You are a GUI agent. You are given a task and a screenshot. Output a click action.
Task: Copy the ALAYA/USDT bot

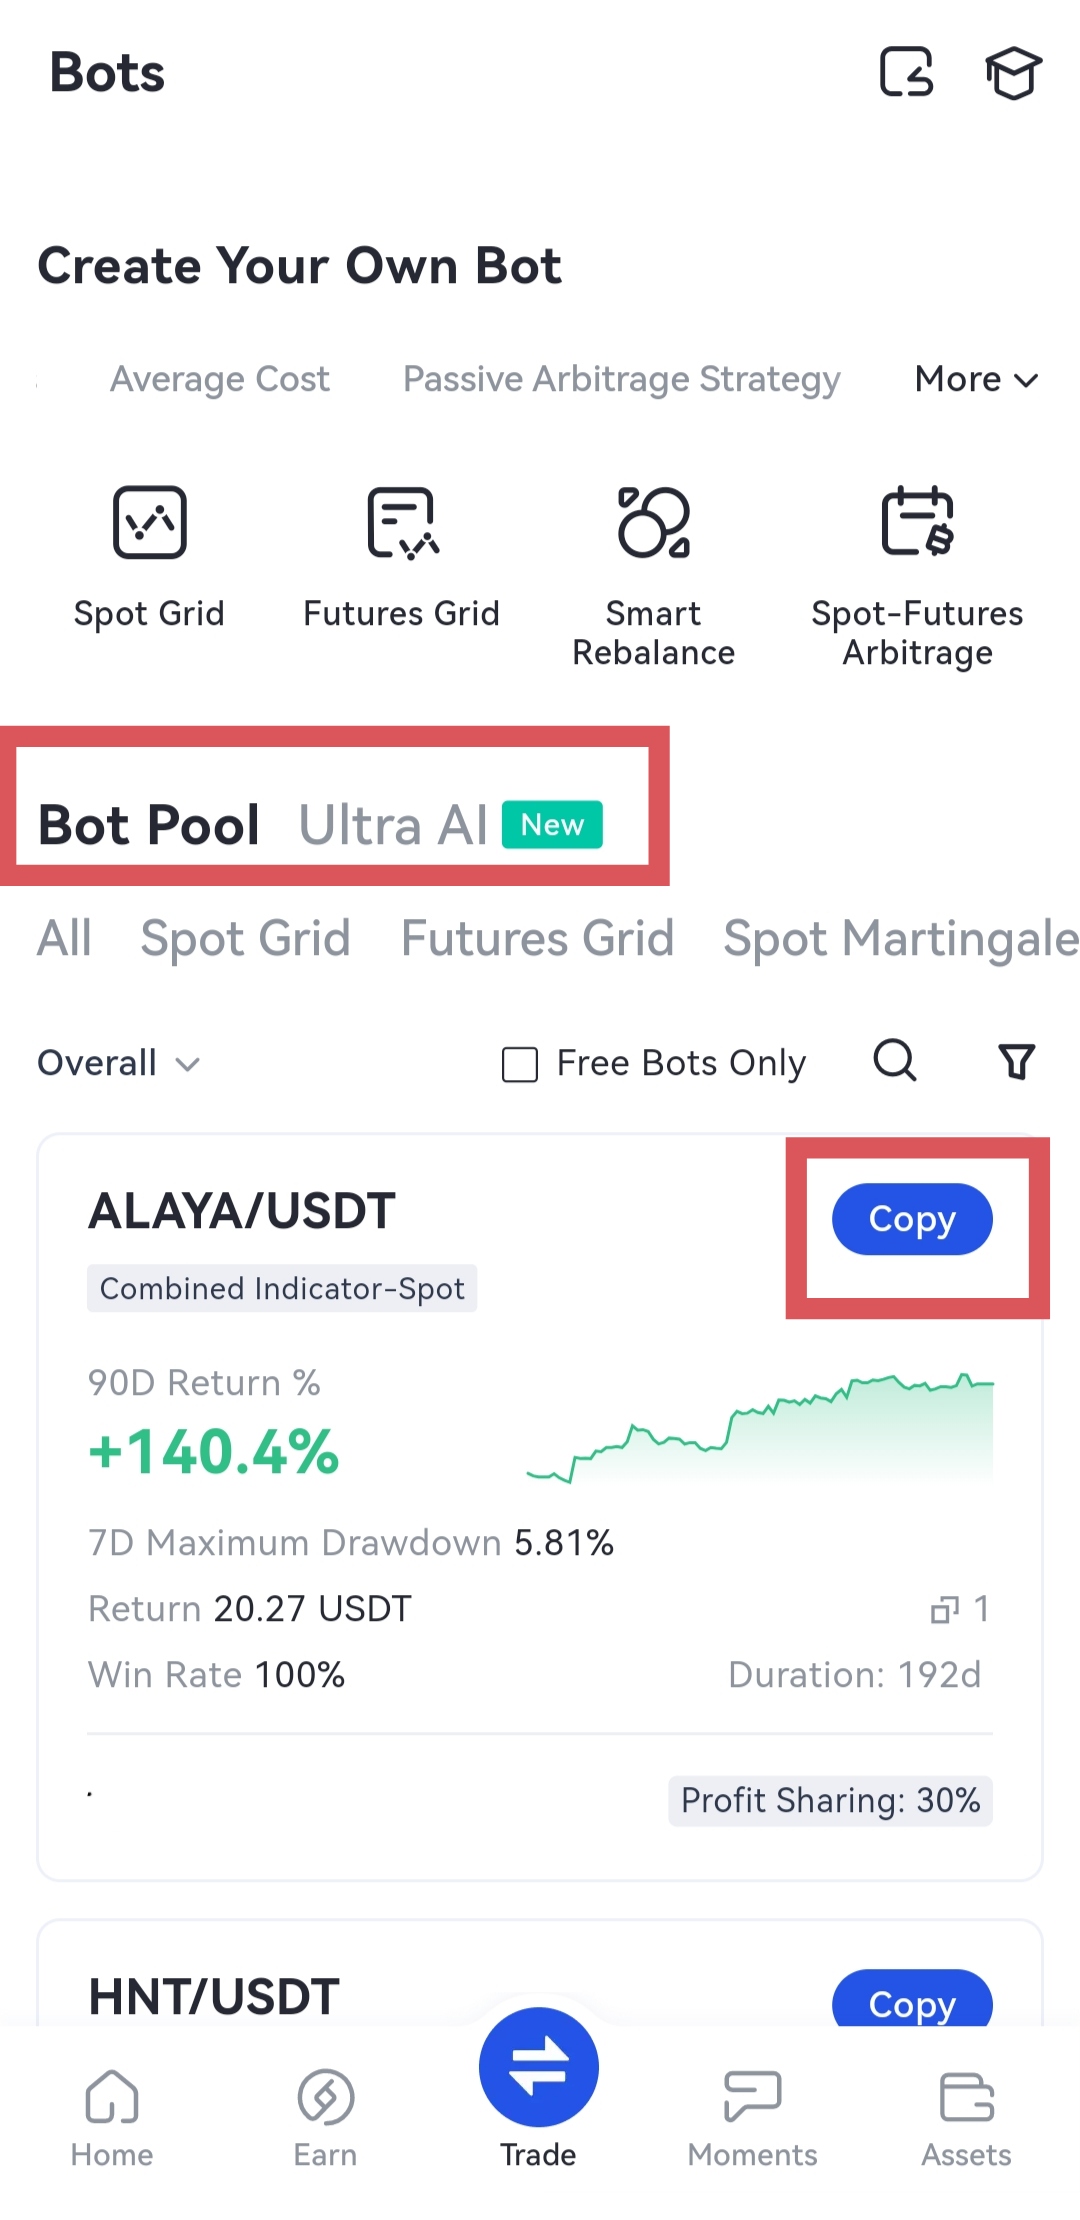tap(912, 1219)
